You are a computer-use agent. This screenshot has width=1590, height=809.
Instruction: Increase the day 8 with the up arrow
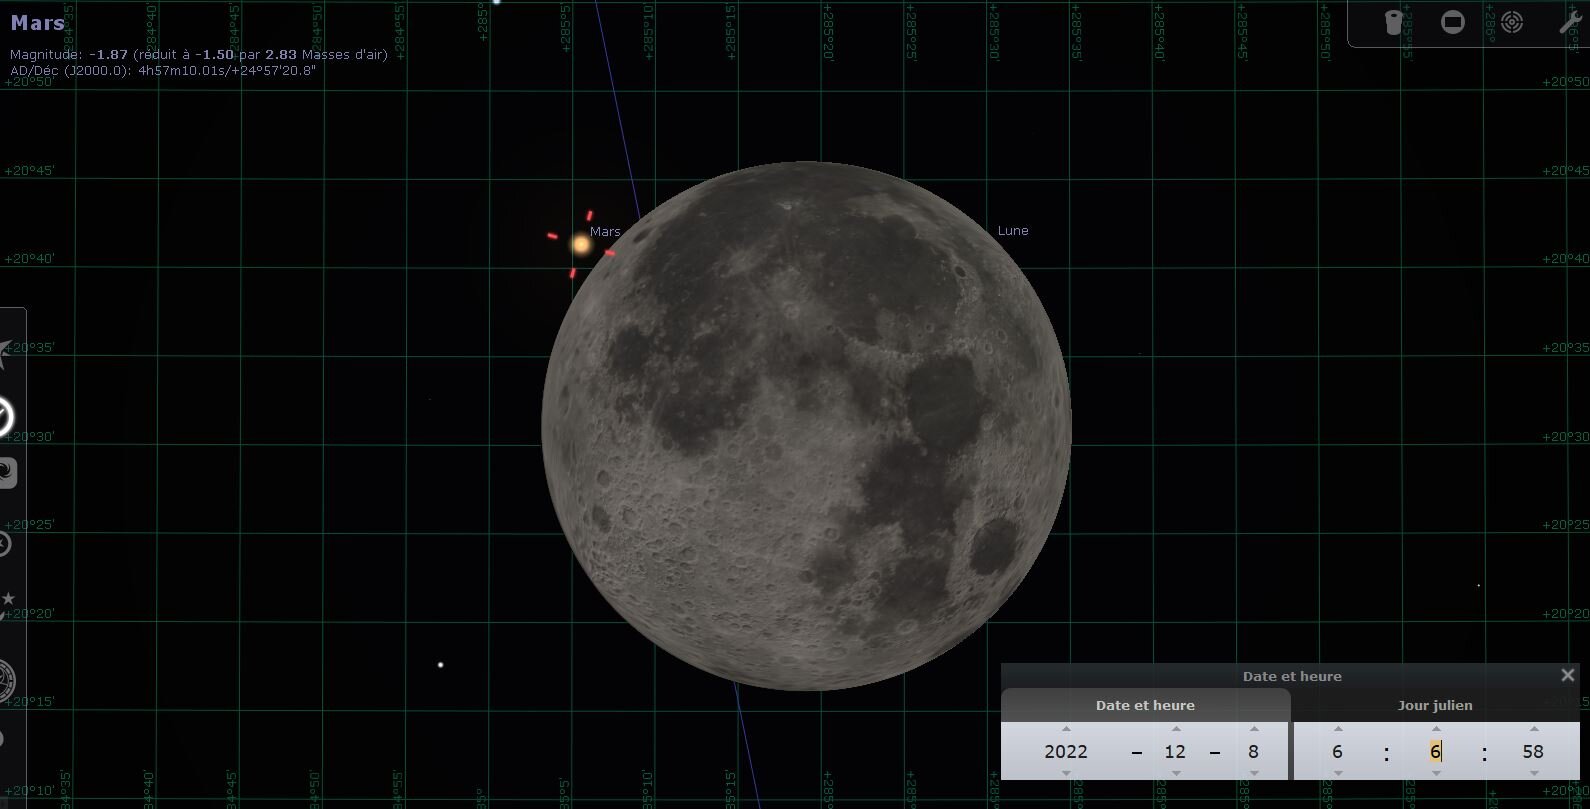point(1254,729)
